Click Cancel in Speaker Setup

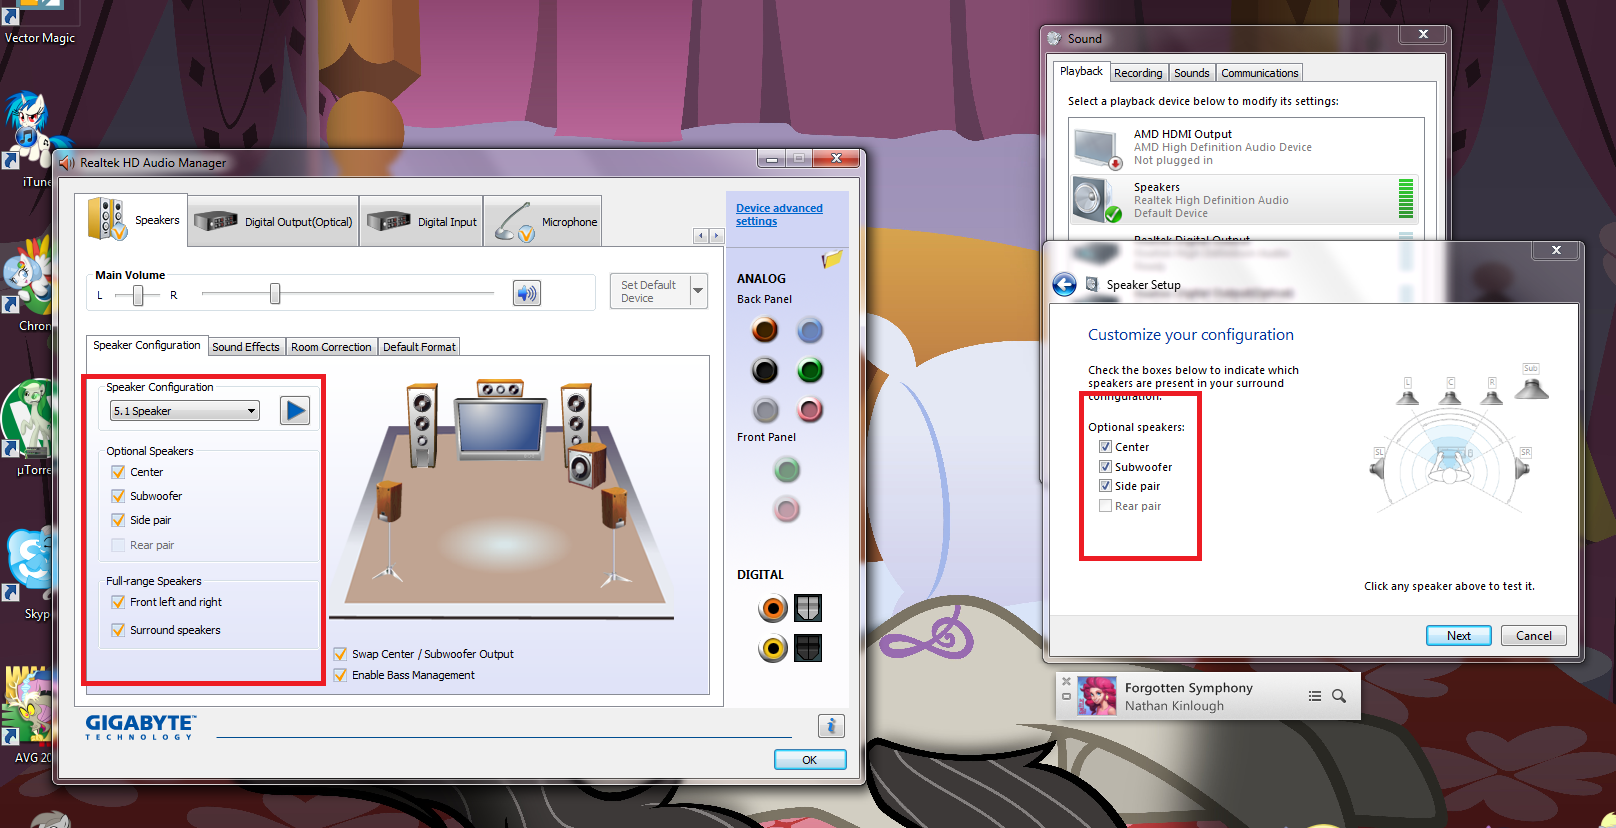pyautogui.click(x=1534, y=636)
